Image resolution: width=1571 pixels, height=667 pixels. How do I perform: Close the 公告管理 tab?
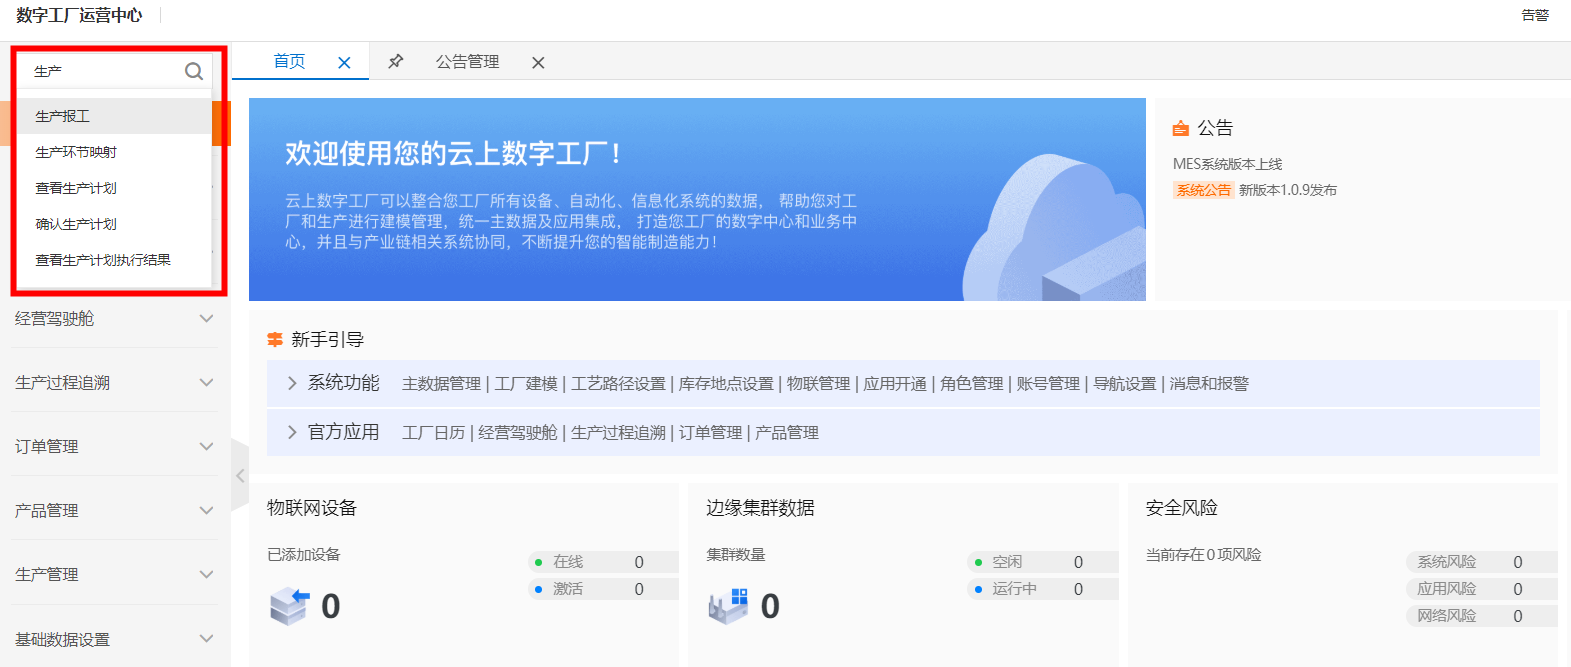pyautogui.click(x=538, y=62)
